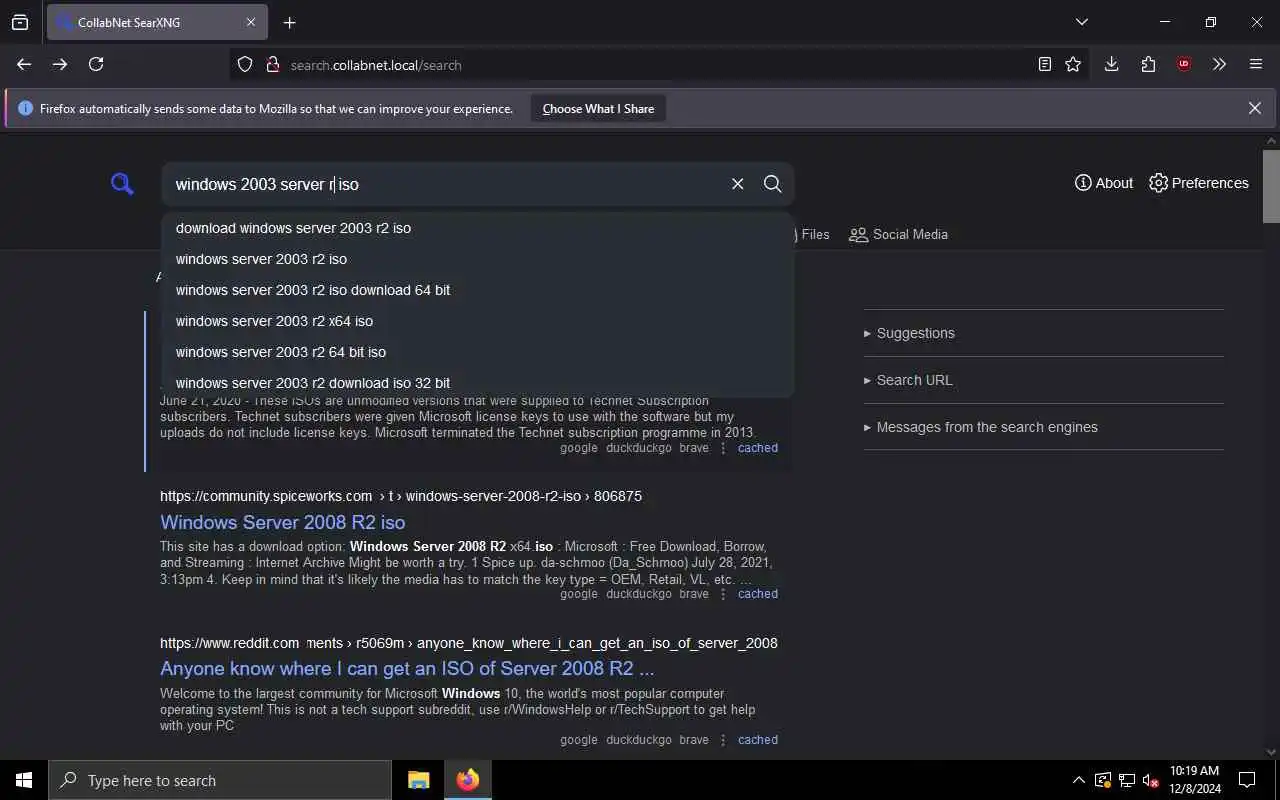Screen dimensions: 1280x800
Task: Click the Firefox taskbar icon
Action: pyautogui.click(x=467, y=780)
